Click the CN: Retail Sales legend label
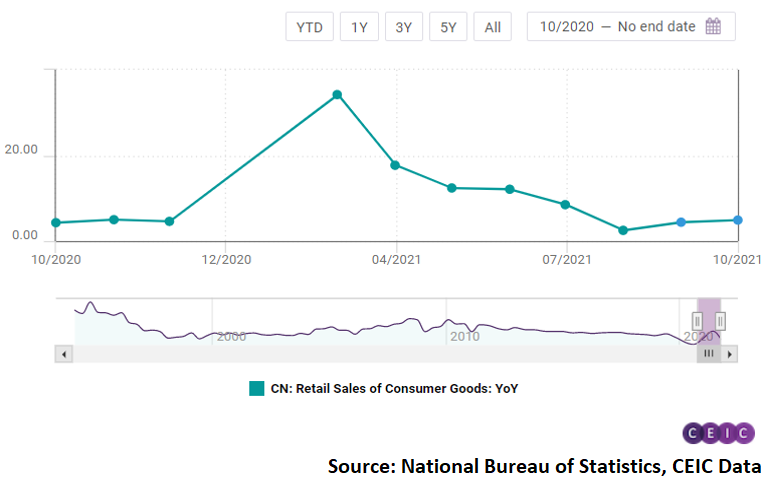 click(394, 388)
